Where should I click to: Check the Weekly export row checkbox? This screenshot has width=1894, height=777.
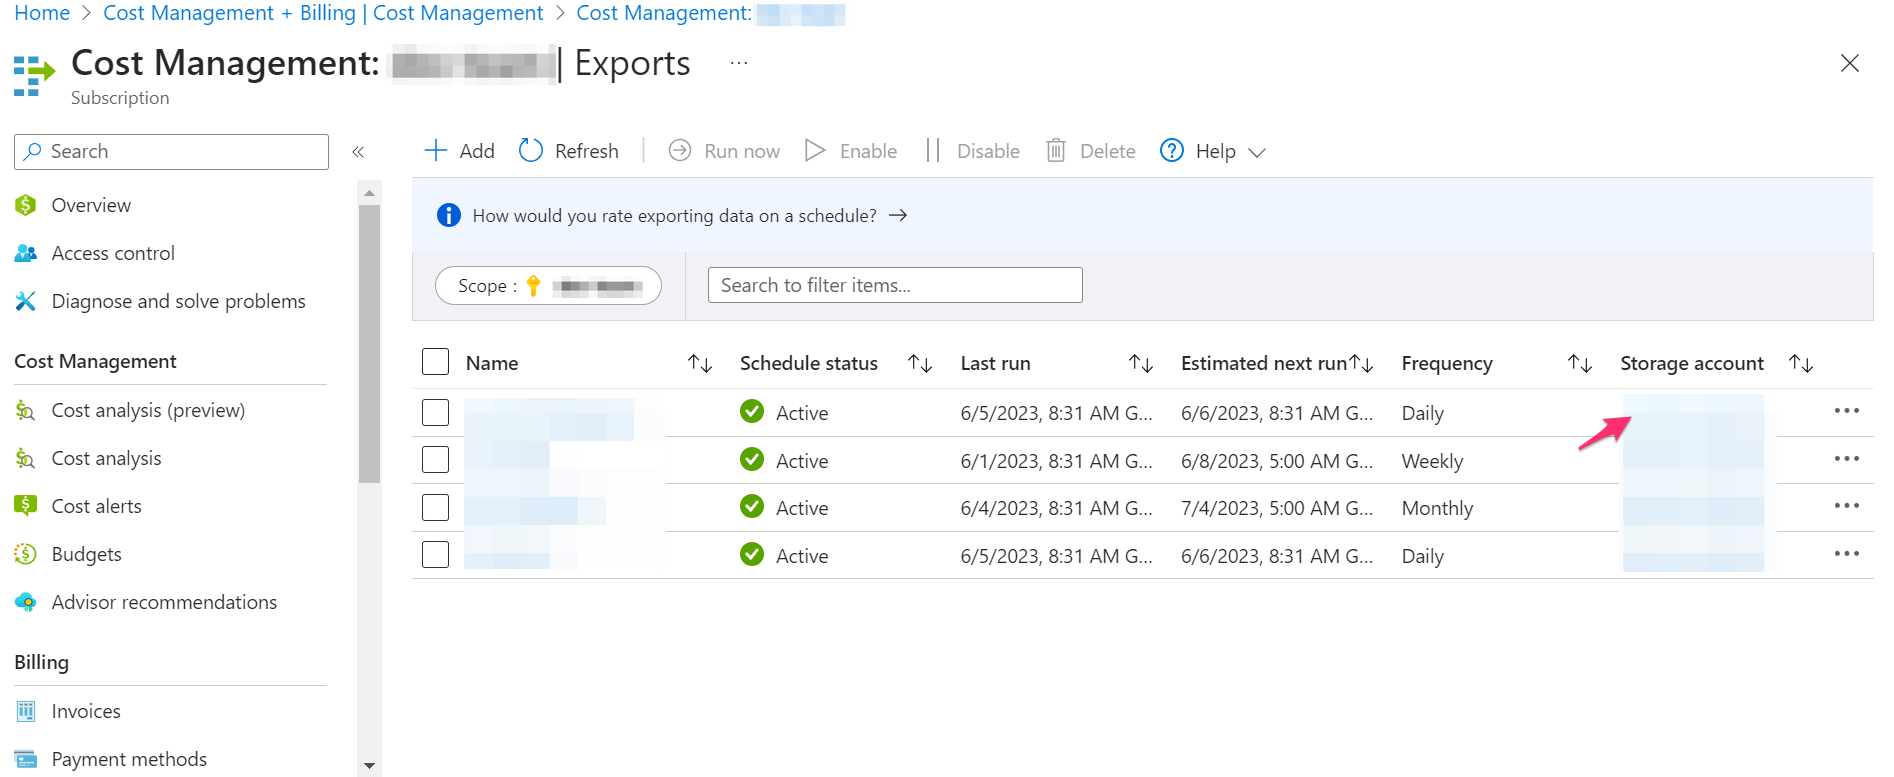(435, 460)
